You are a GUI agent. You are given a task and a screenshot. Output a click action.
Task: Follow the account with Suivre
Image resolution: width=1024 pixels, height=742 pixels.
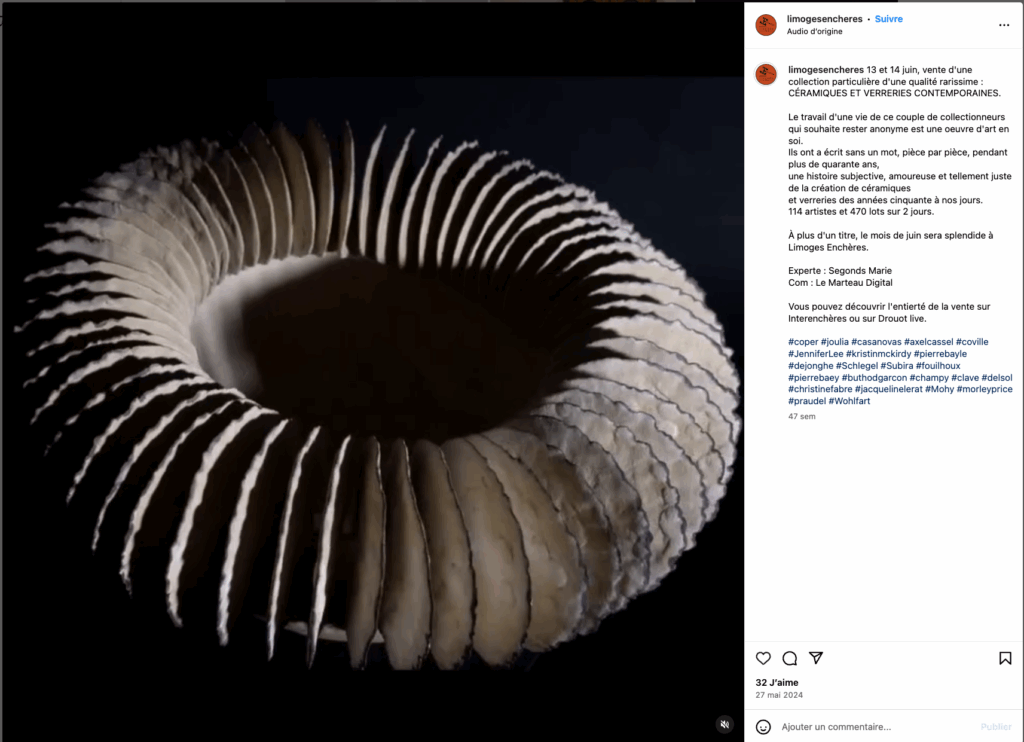point(888,19)
